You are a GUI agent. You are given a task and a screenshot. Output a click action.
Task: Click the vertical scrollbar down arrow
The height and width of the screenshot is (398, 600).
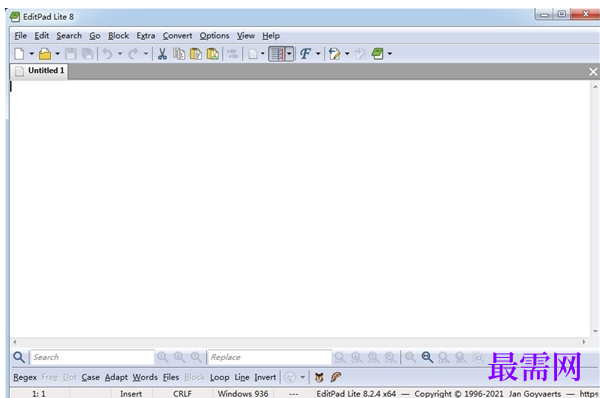click(595, 331)
